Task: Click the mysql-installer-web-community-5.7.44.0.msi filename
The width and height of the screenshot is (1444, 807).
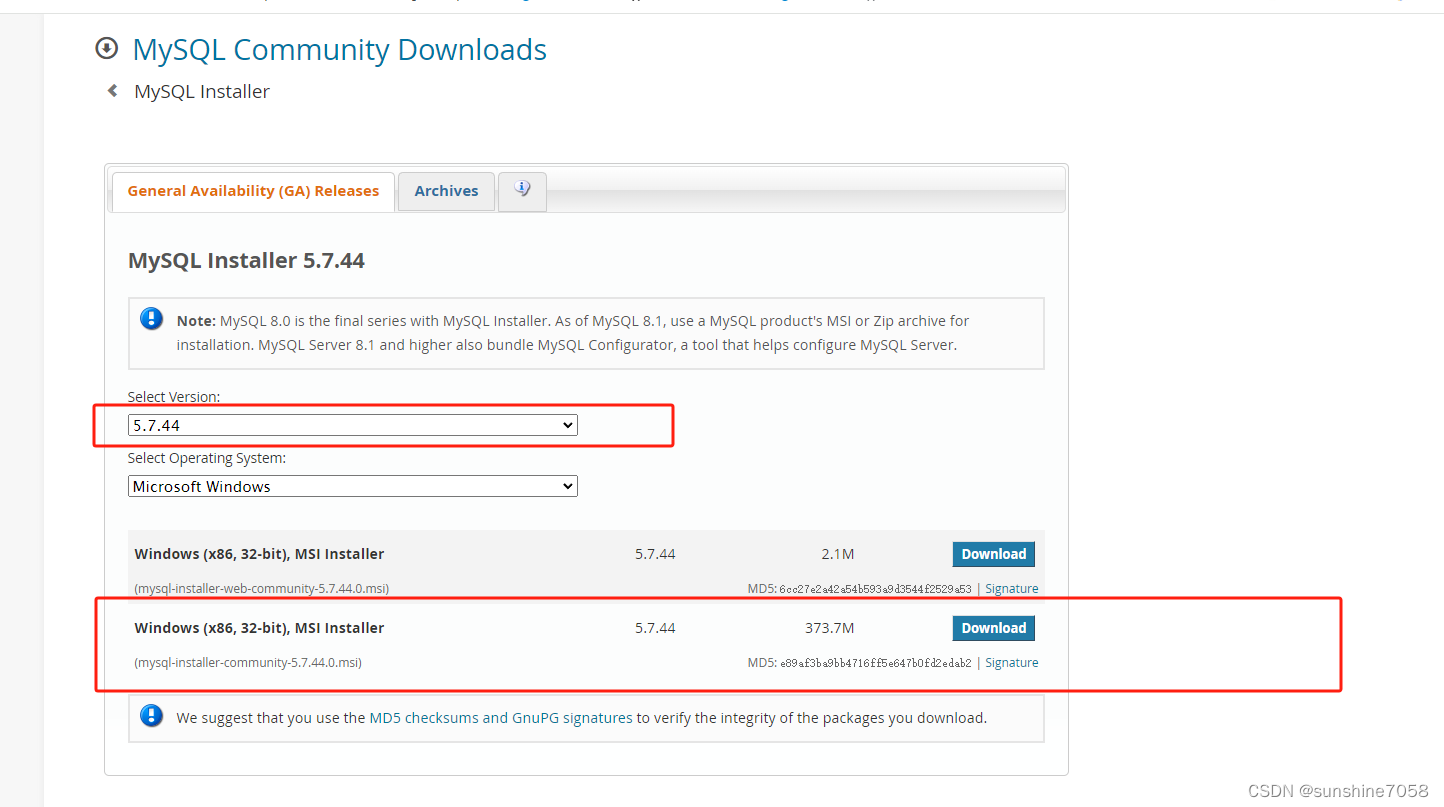Action: [x=262, y=588]
